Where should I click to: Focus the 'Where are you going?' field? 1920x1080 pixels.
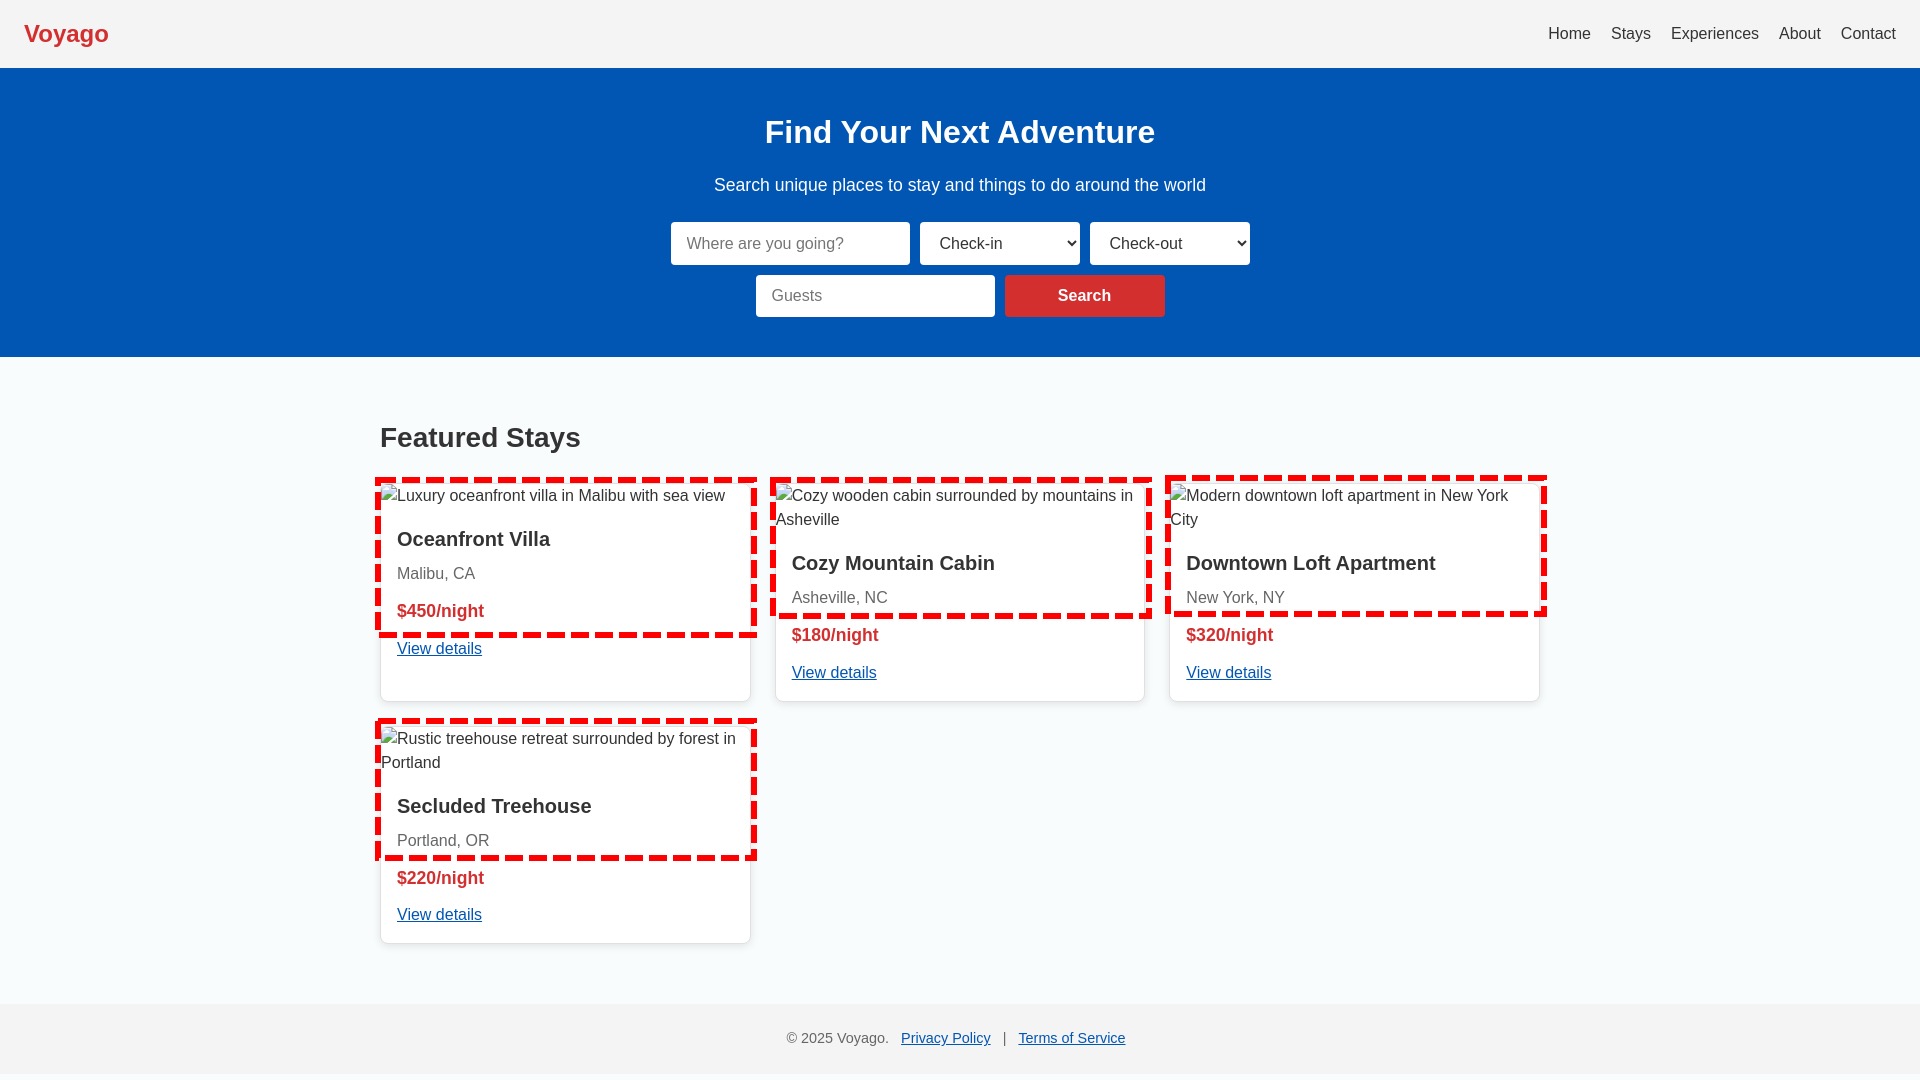coord(790,244)
